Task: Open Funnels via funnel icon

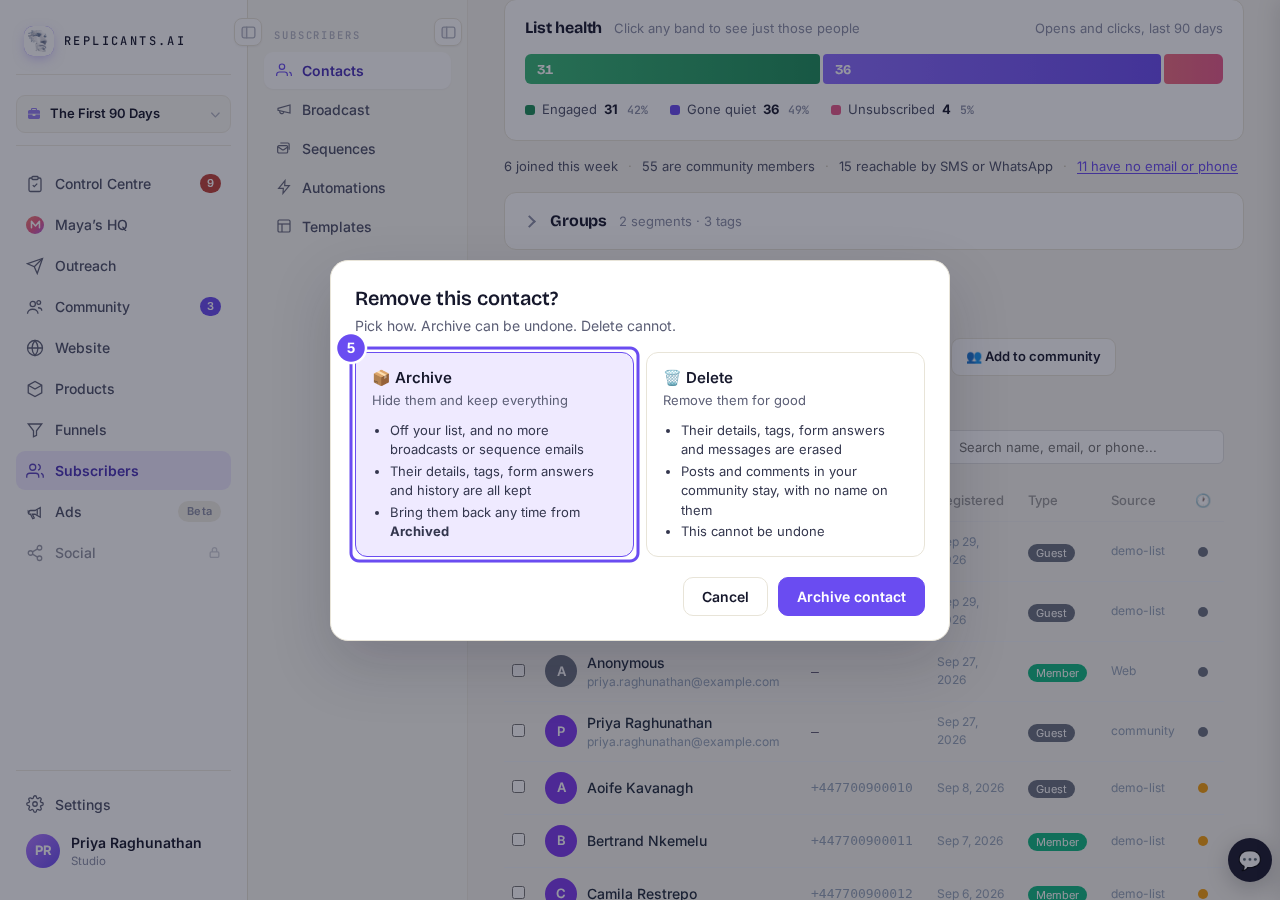Action: coord(35,430)
